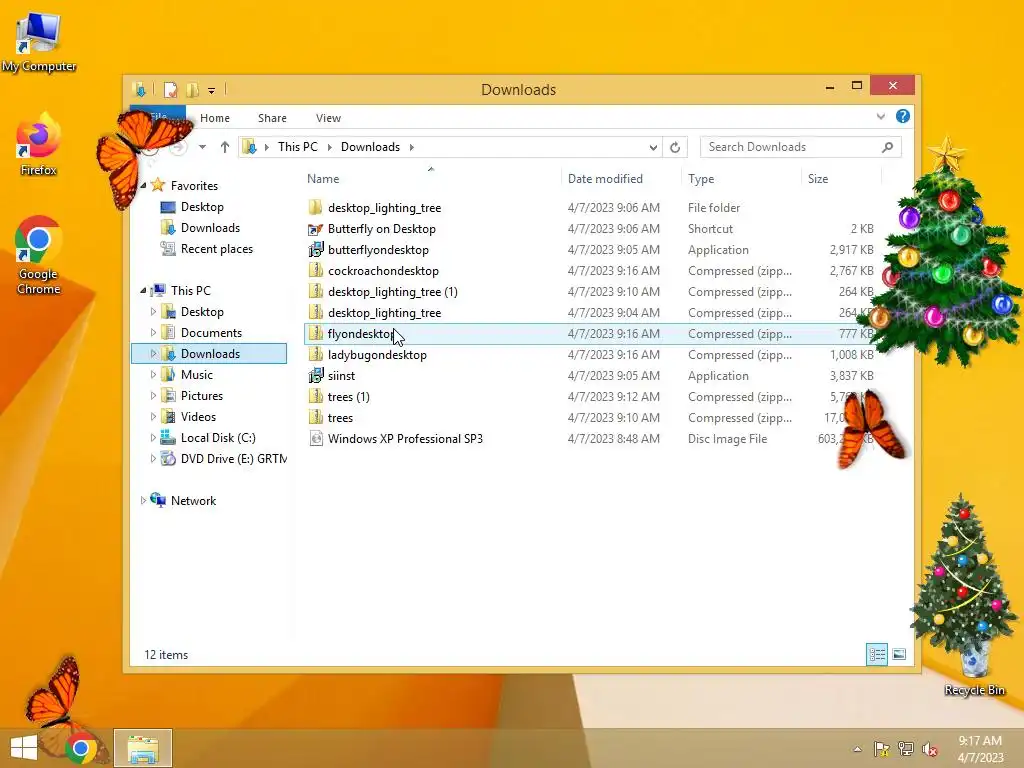
Task: Expand Local Disk (C:) node
Action: pyautogui.click(x=153, y=438)
